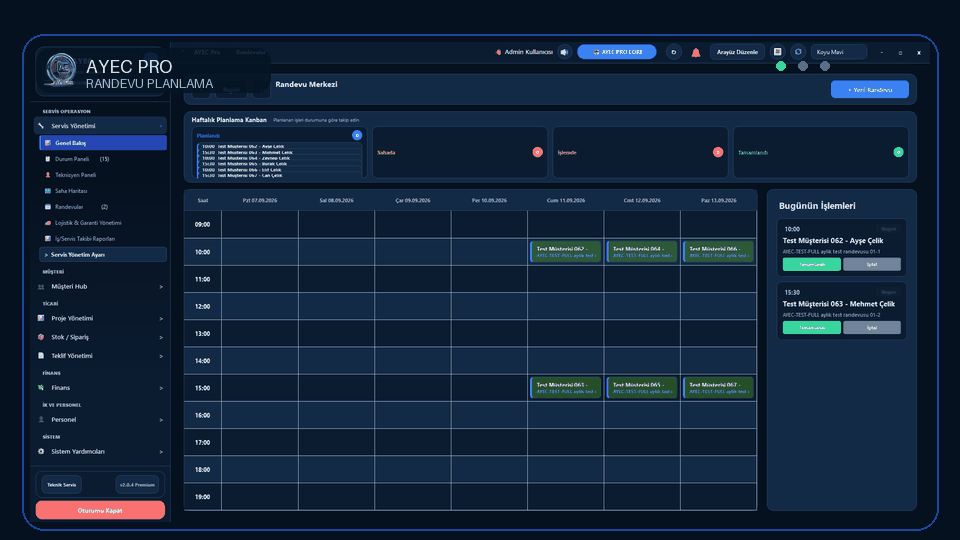Click the Lojistik & Garanti Yönetimi truck icon
Screen dimensions: 960x540
pyautogui.click(x=48, y=223)
